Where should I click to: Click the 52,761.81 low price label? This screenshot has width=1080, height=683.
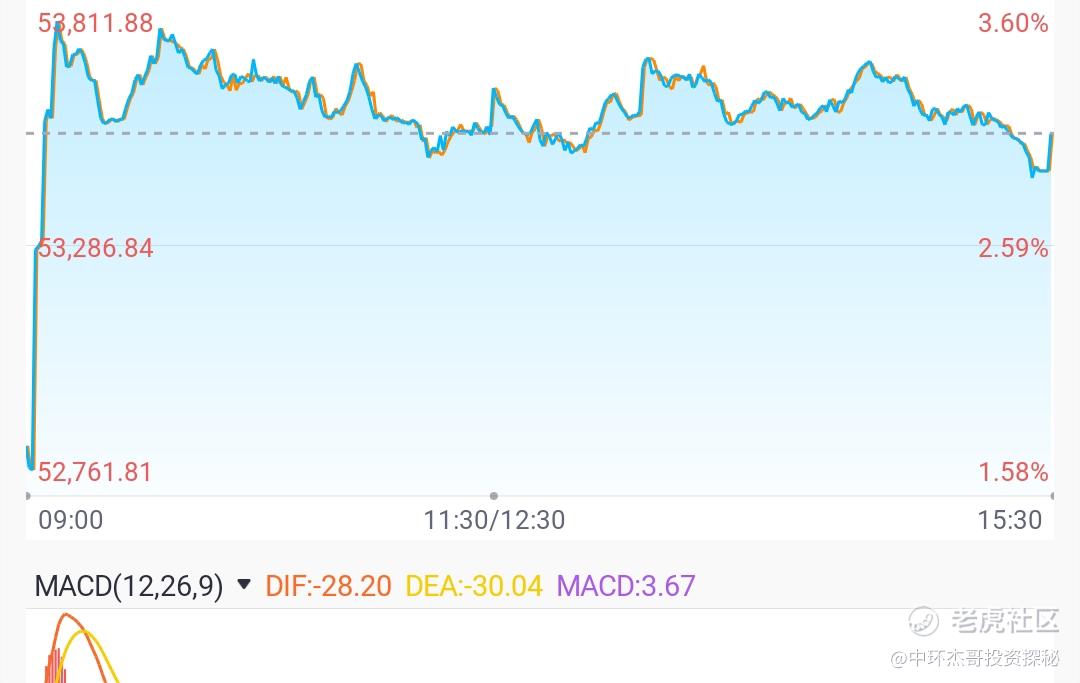tap(94, 472)
